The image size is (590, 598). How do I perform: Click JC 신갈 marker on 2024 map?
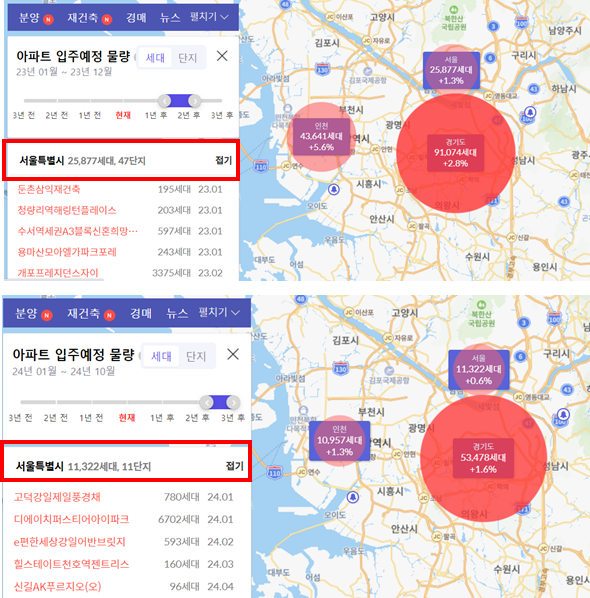pos(544,548)
